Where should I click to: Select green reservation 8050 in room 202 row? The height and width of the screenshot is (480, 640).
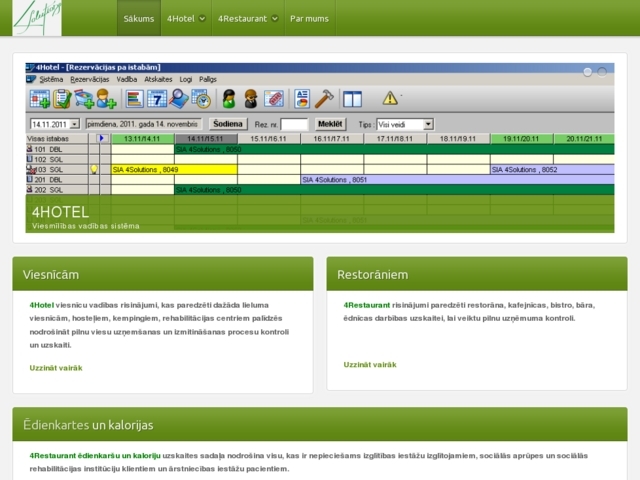pyautogui.click(x=394, y=190)
